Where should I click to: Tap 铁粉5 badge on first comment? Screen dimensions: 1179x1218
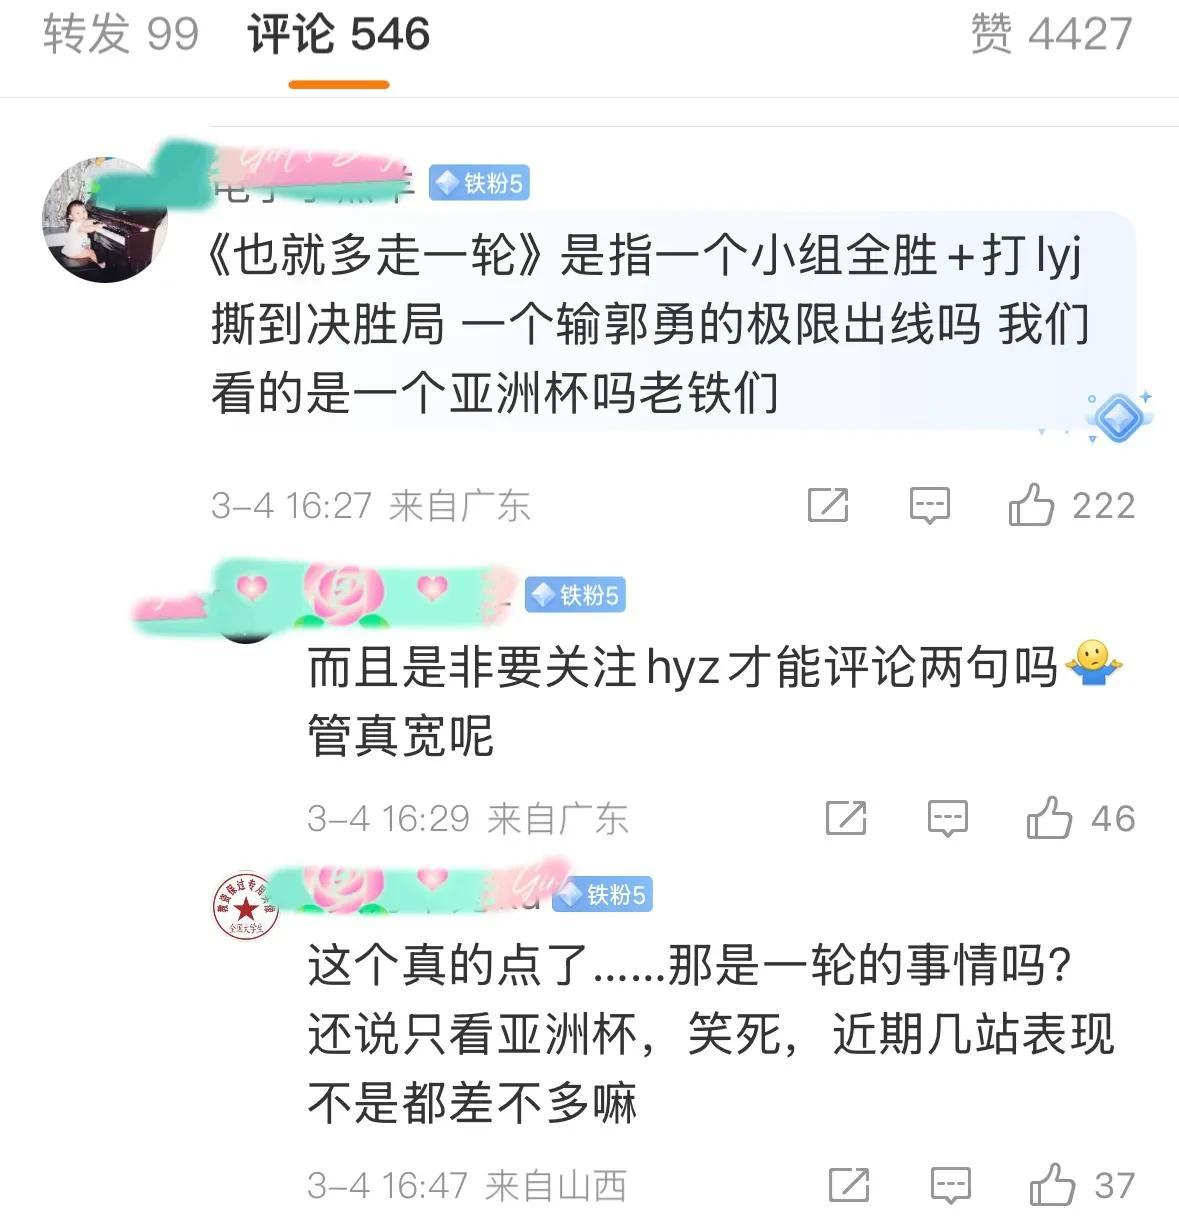(479, 184)
